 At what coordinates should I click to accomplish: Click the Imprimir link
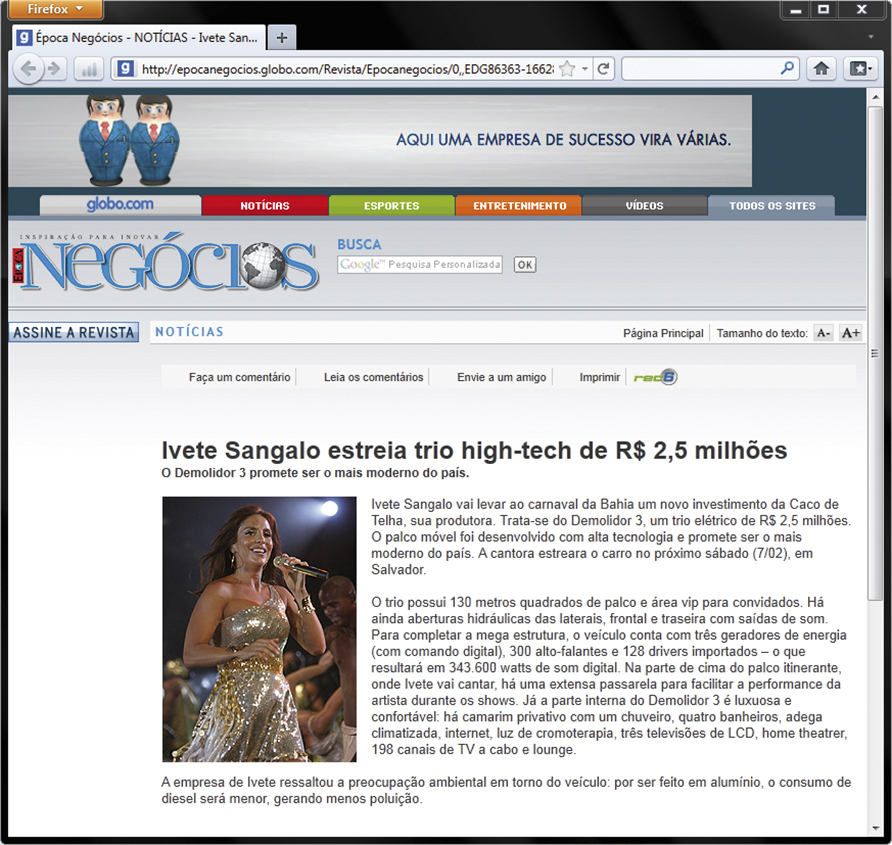pyautogui.click(x=600, y=377)
